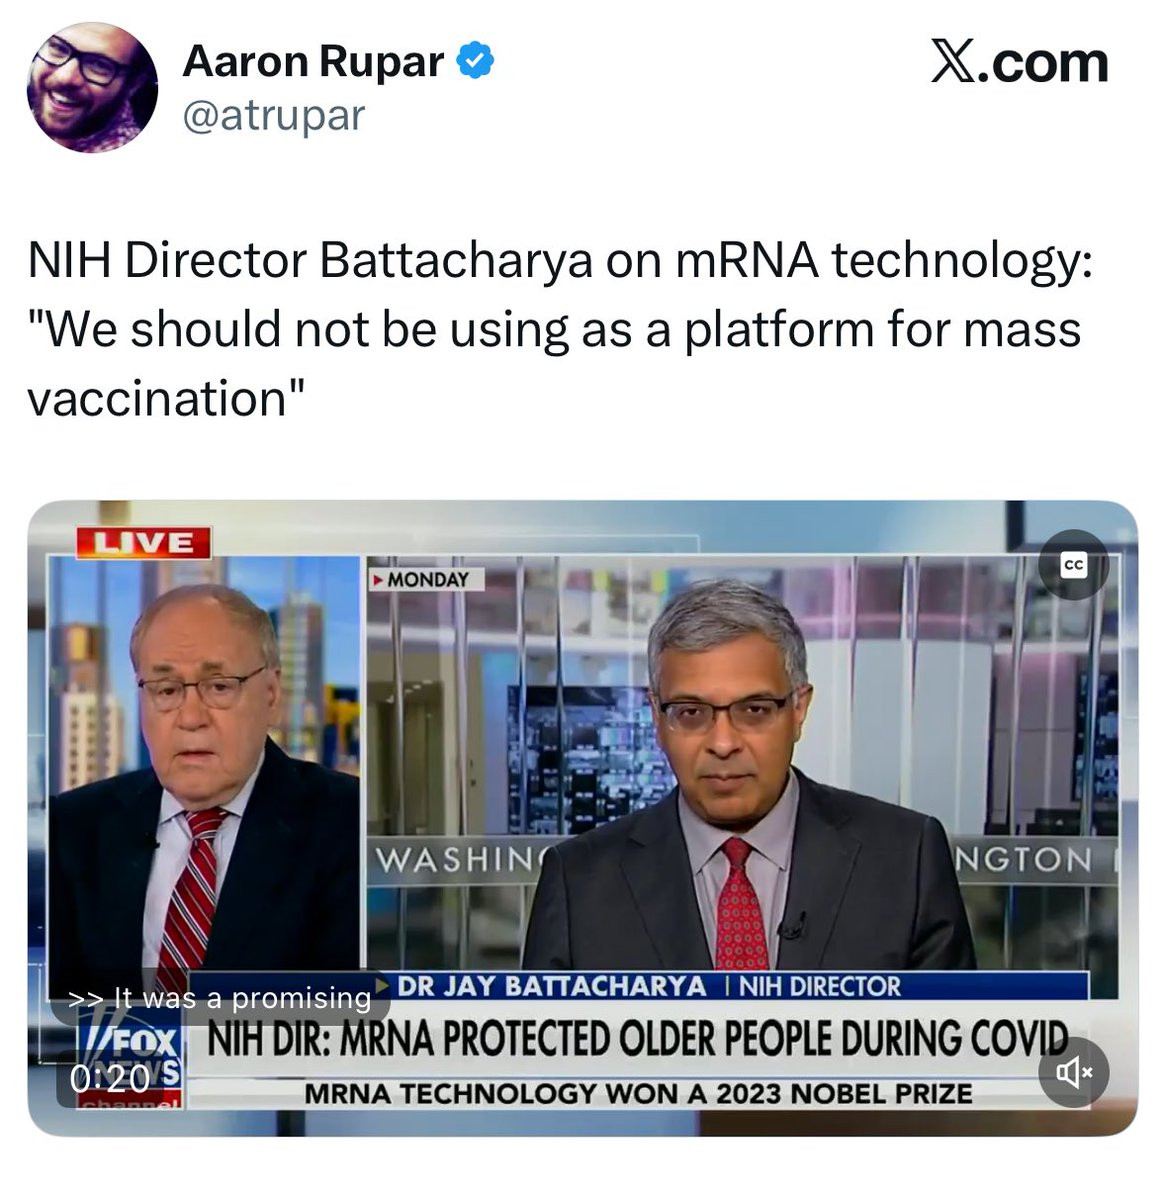Screen dimensions: 1166x1200
Task: Open the @atrupar handle link
Action: pyautogui.click(x=273, y=116)
